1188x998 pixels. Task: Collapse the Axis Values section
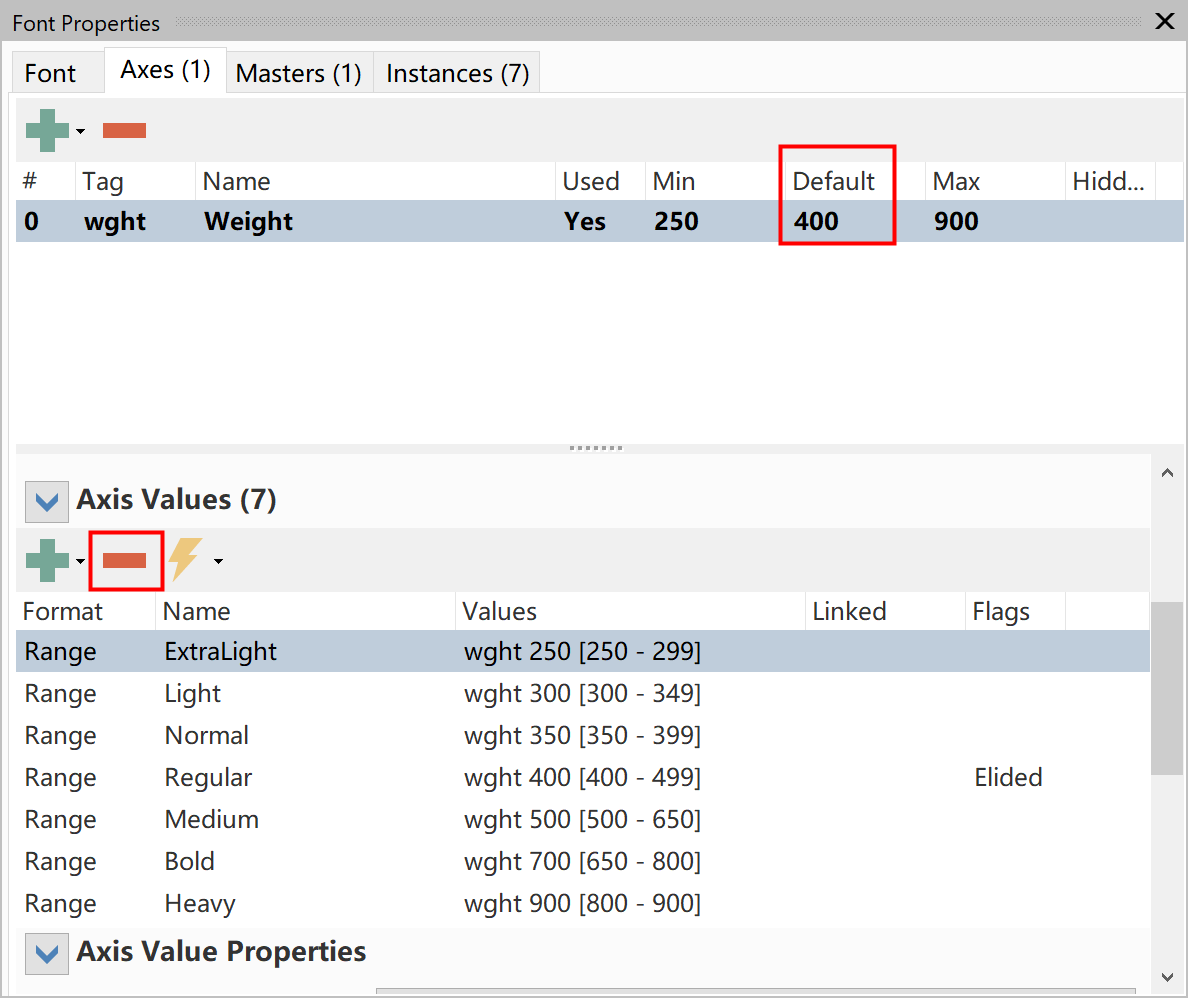click(47, 502)
